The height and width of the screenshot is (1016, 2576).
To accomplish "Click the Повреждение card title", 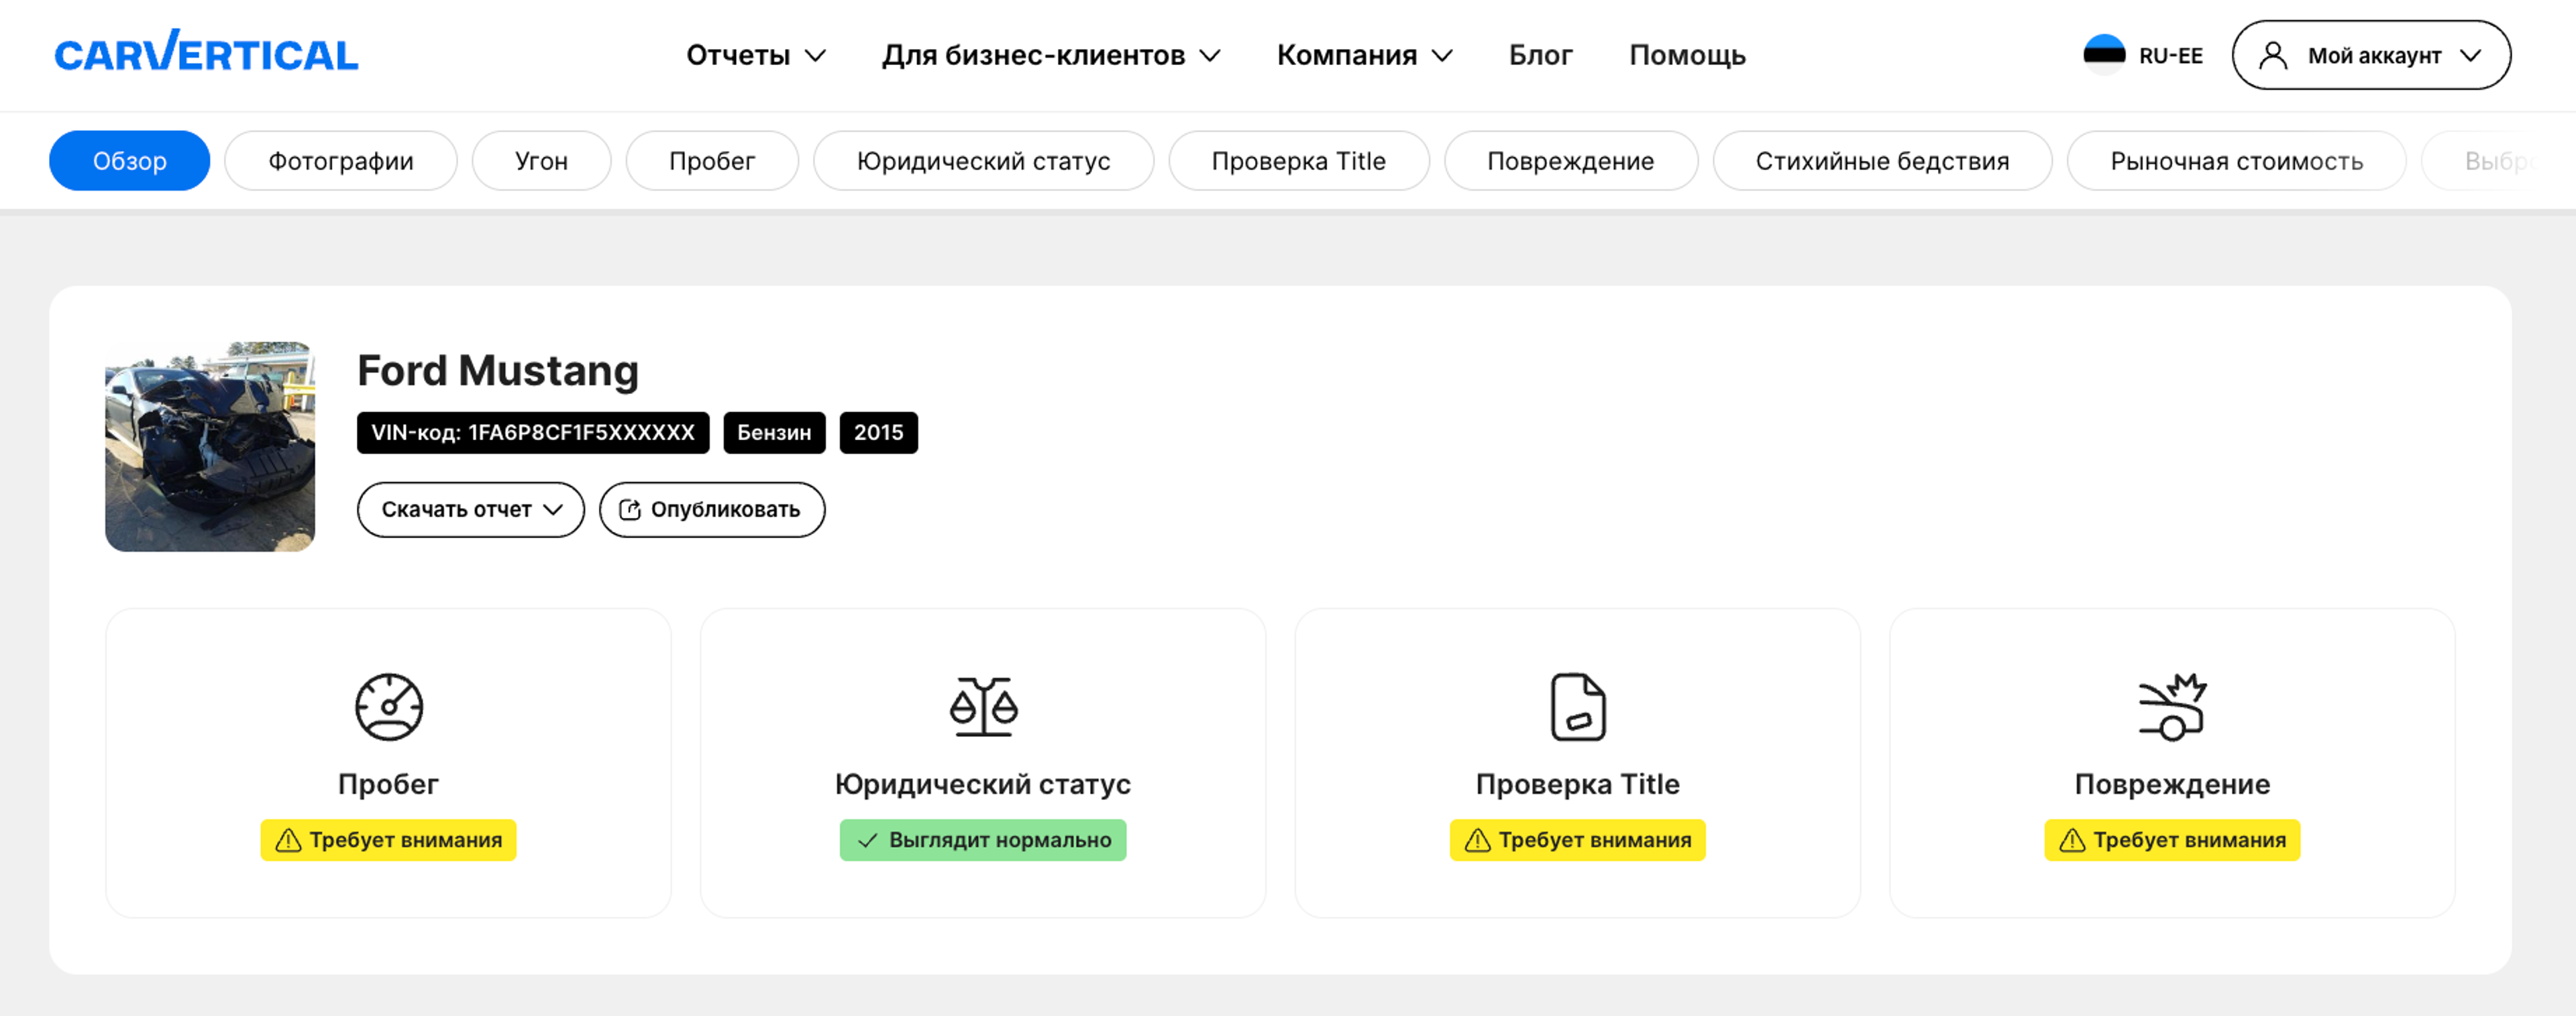I will point(2172,784).
